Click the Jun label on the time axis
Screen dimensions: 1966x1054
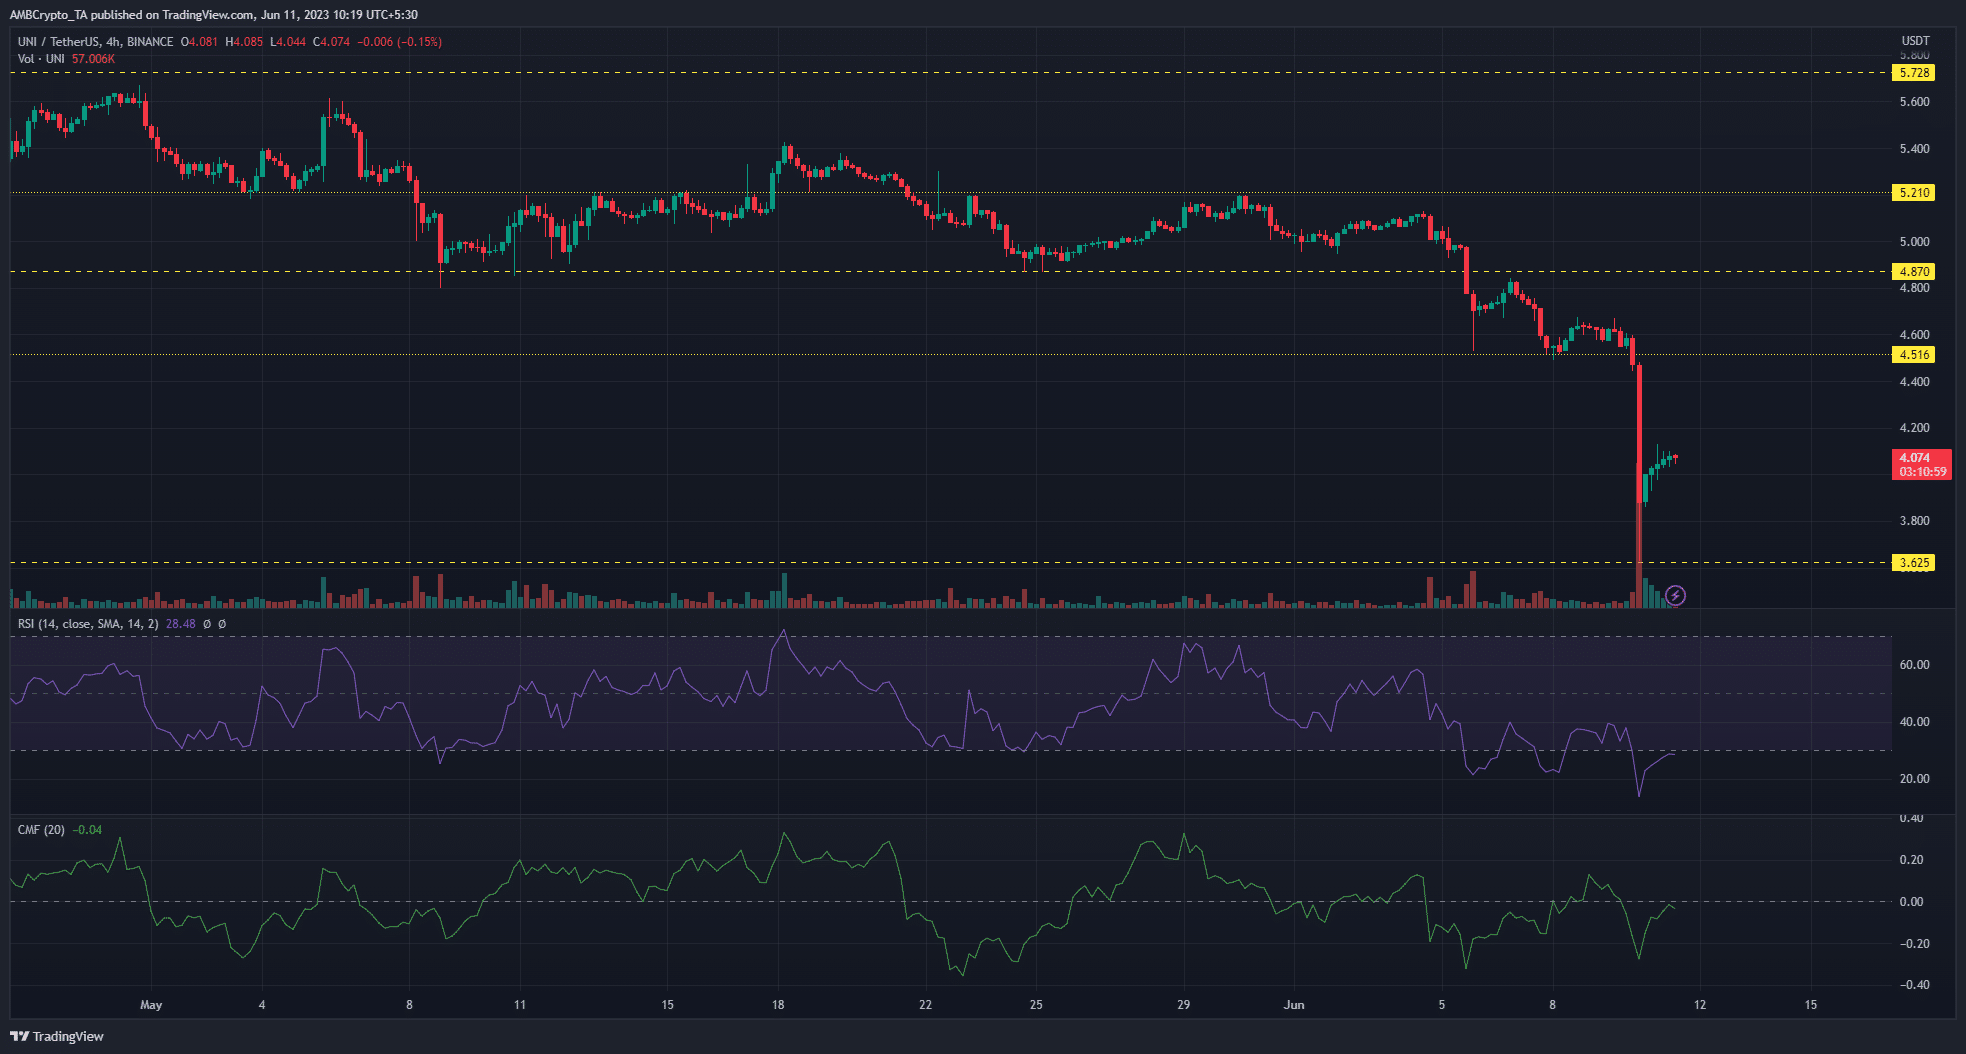[x=1294, y=1005]
